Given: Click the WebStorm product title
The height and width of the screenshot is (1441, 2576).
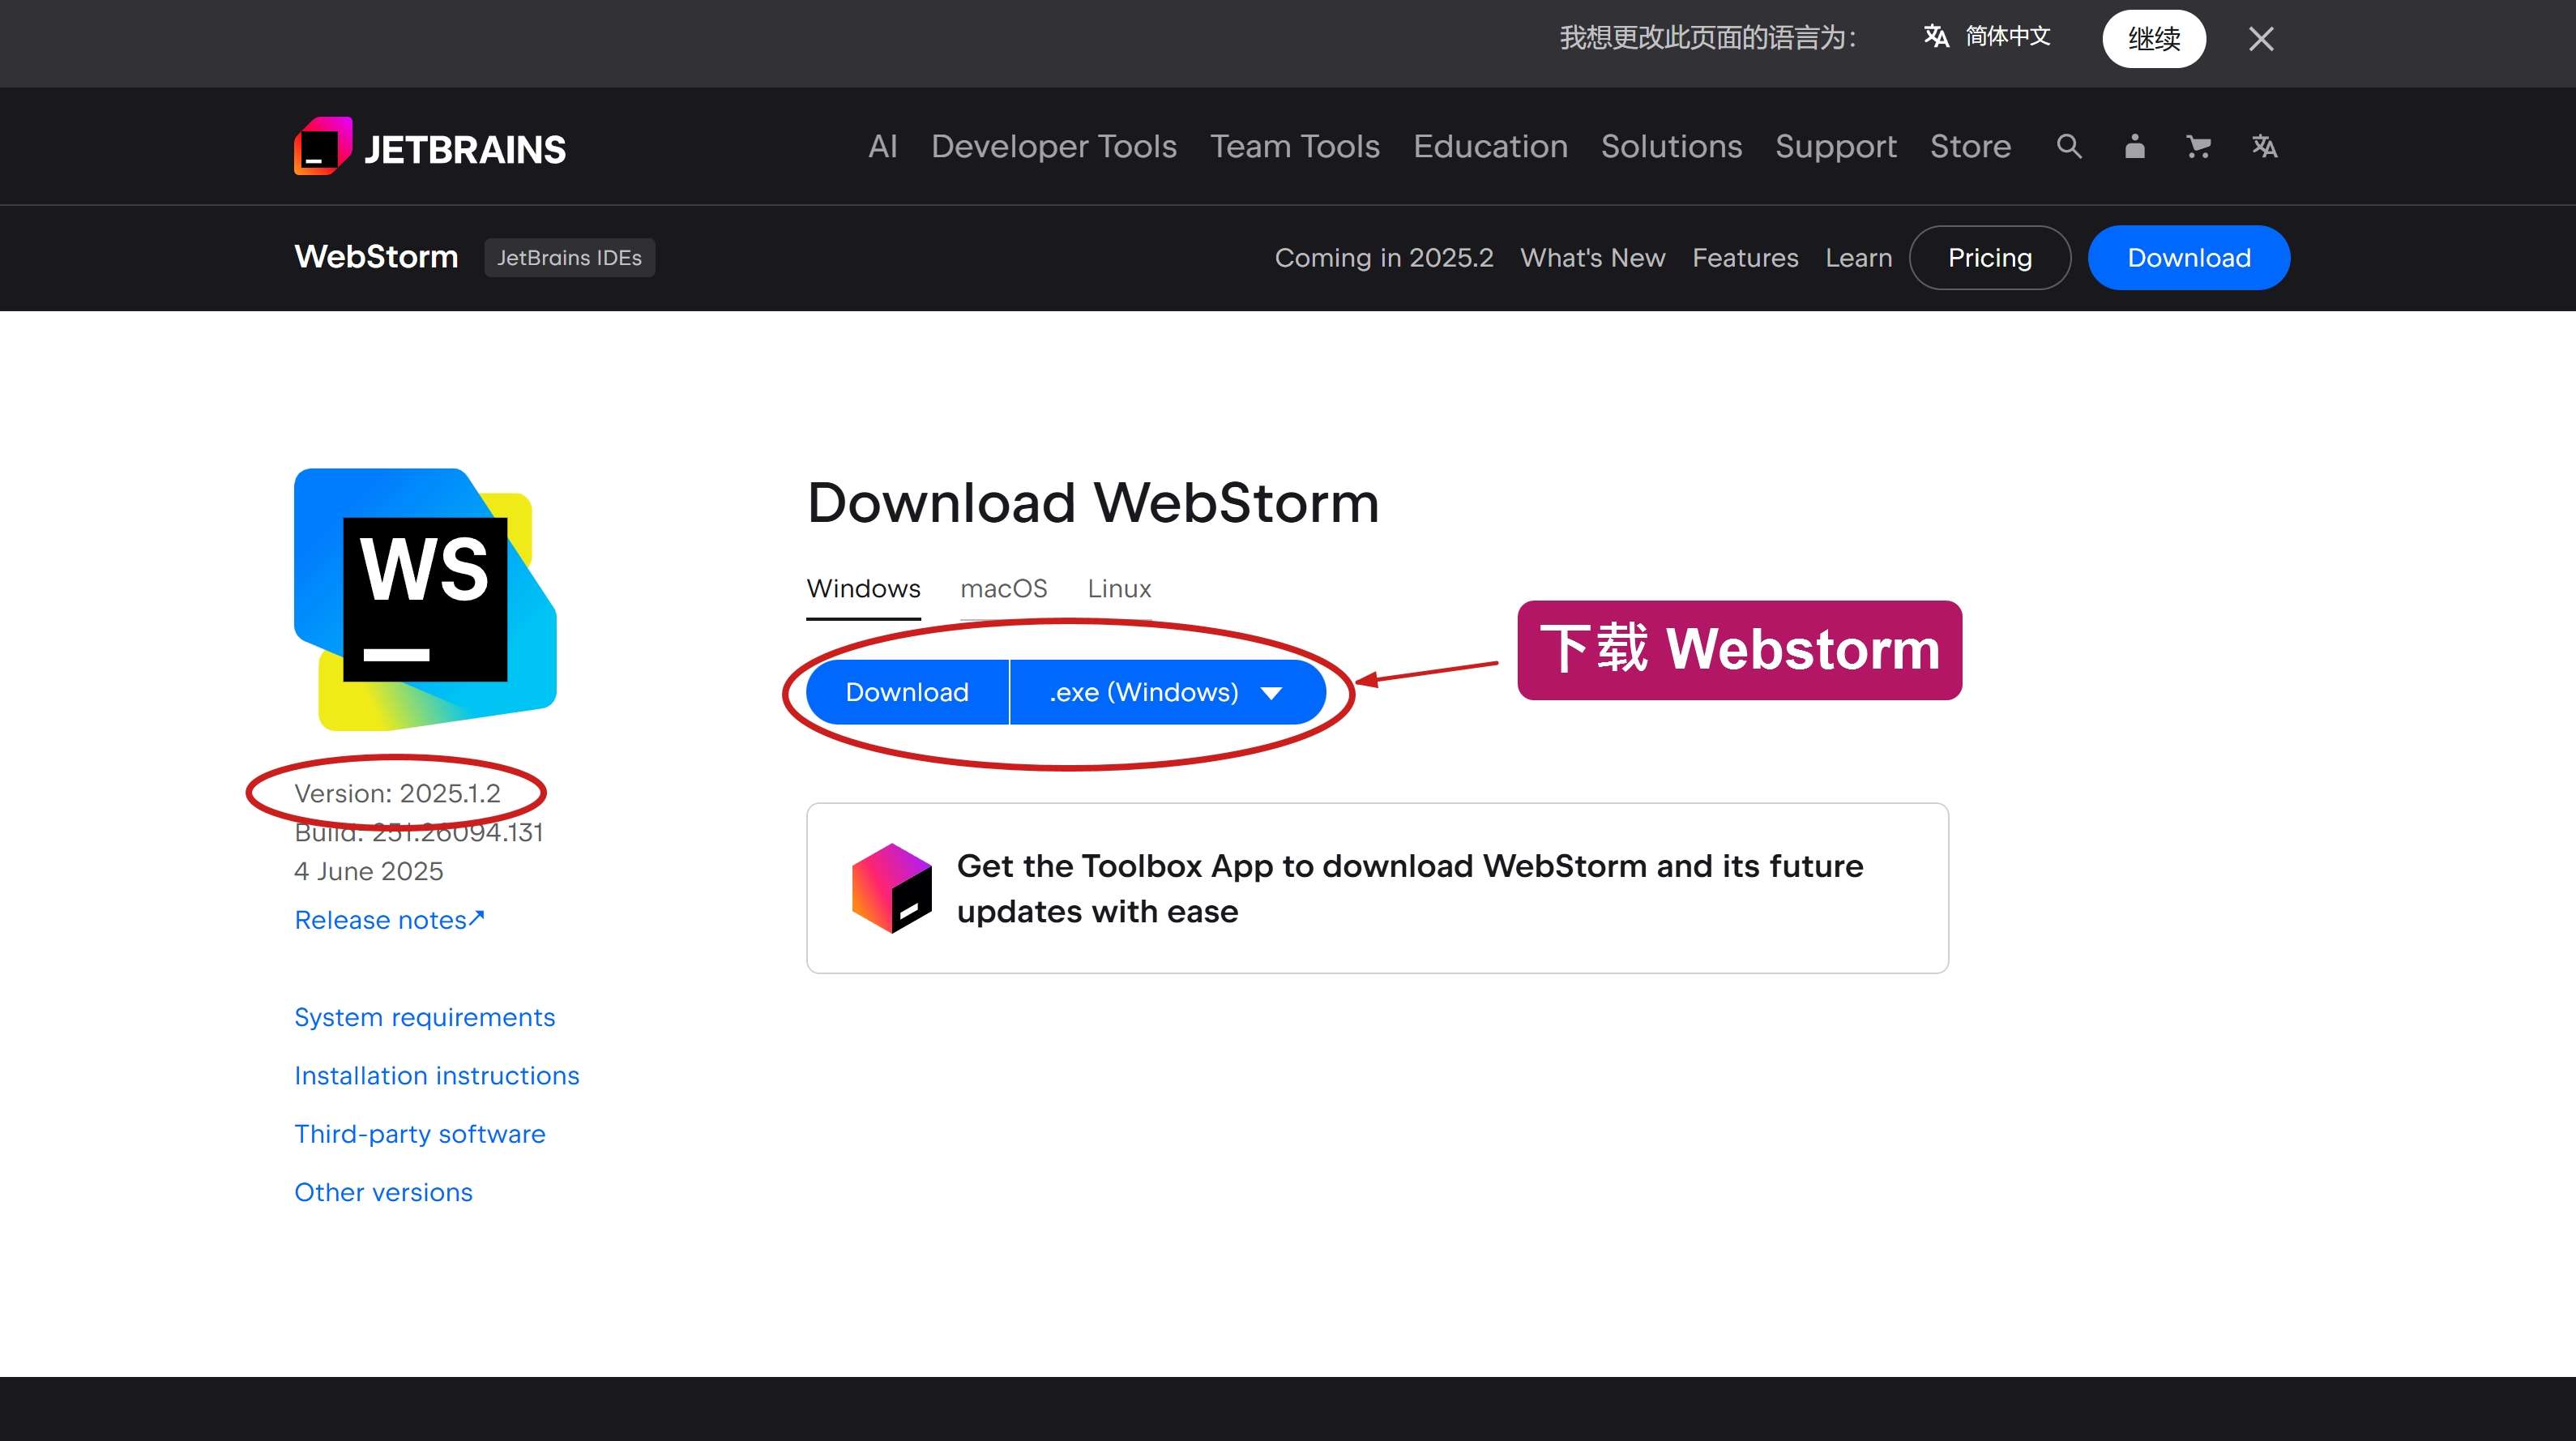Looking at the screenshot, I should (376, 257).
